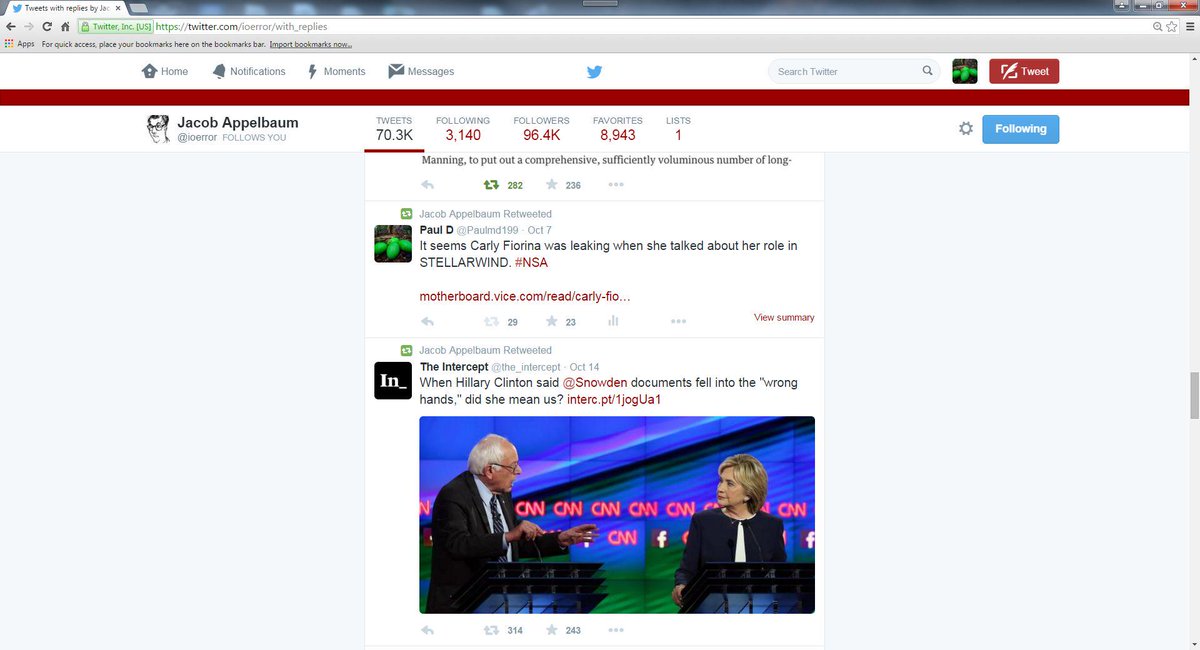Click Import bookmarks now link
The height and width of the screenshot is (650, 1200).
311,44
